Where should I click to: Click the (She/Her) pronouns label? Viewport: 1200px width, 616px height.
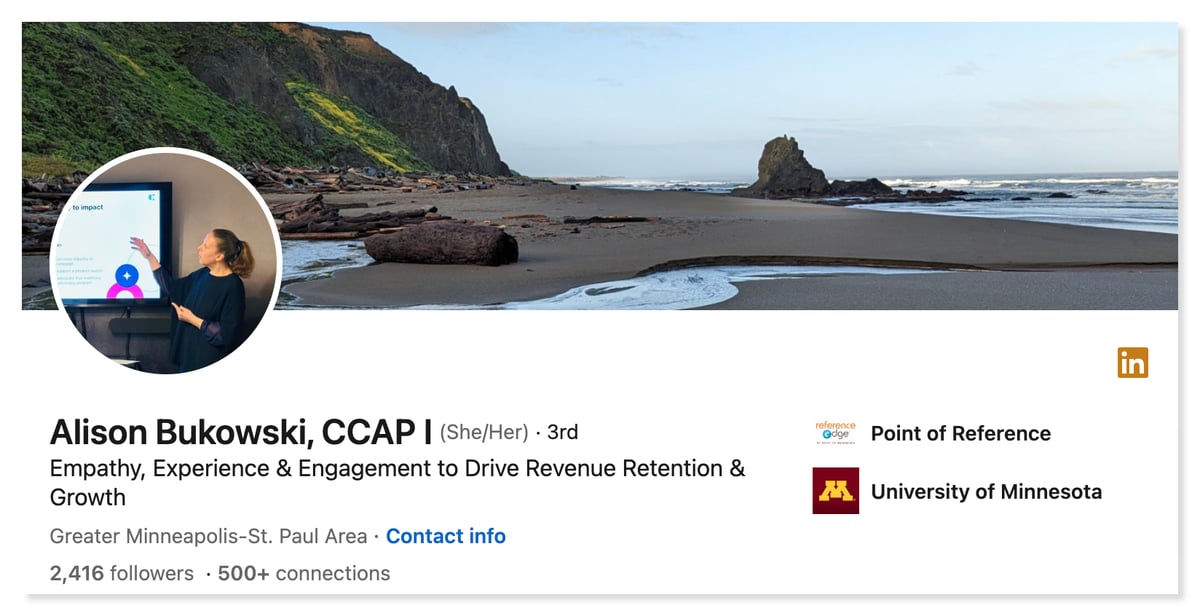(x=484, y=432)
